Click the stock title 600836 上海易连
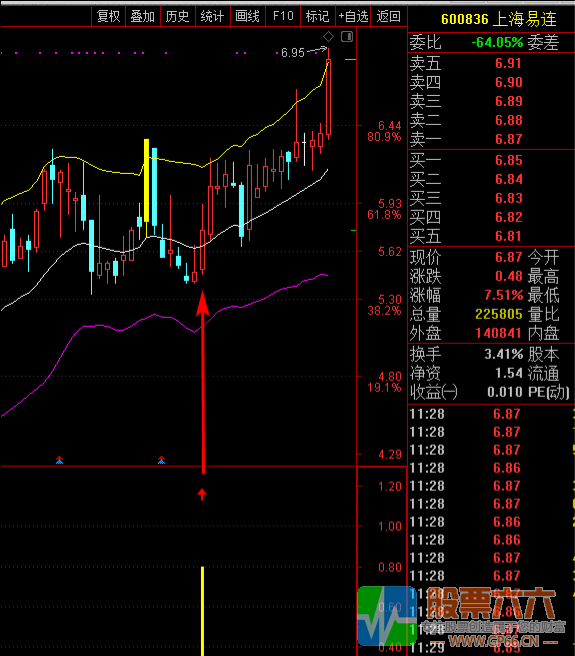This screenshot has height=656, width=575. (498, 19)
